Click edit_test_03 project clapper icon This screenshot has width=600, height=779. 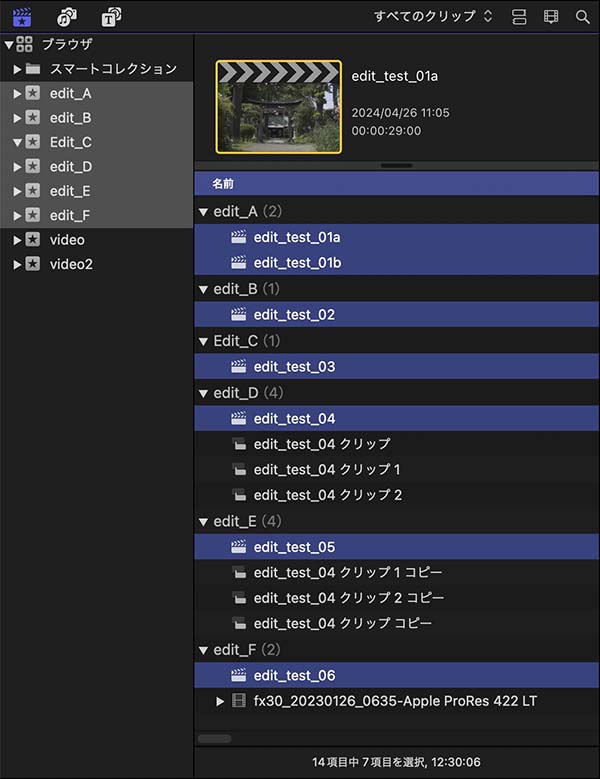click(x=238, y=366)
